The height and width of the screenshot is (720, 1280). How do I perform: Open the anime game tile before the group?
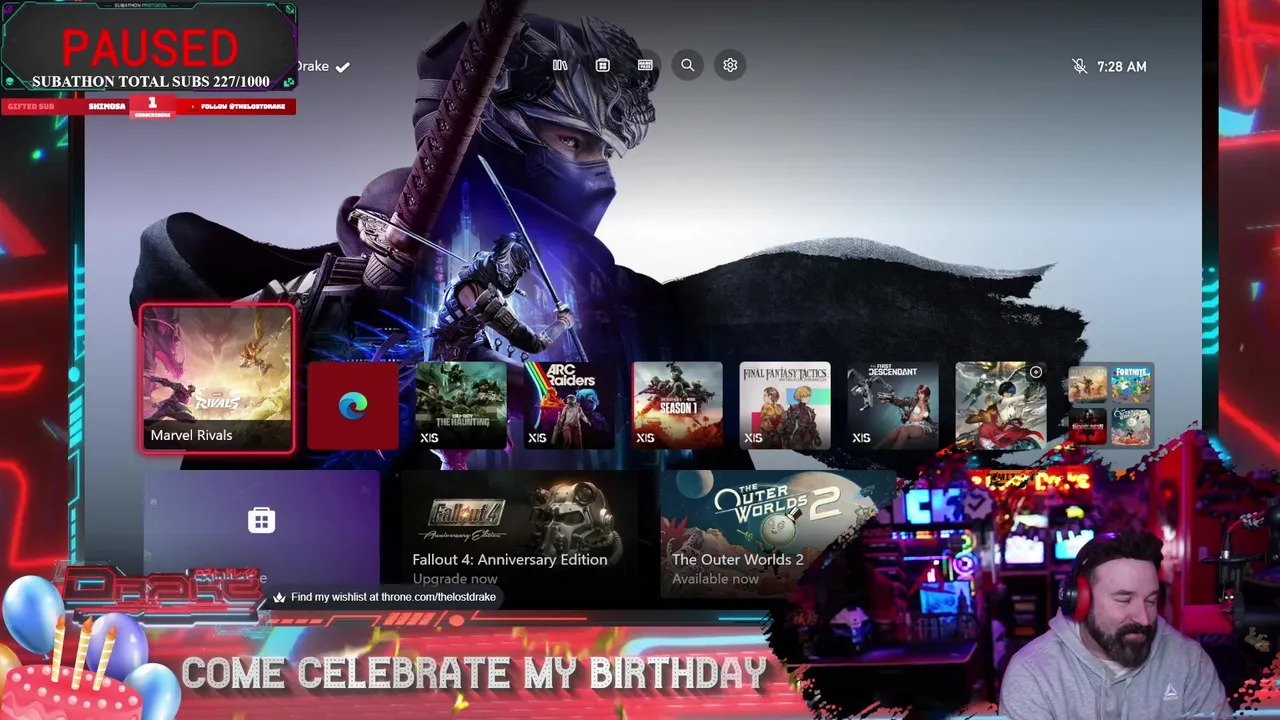pyautogui.click(x=1001, y=405)
